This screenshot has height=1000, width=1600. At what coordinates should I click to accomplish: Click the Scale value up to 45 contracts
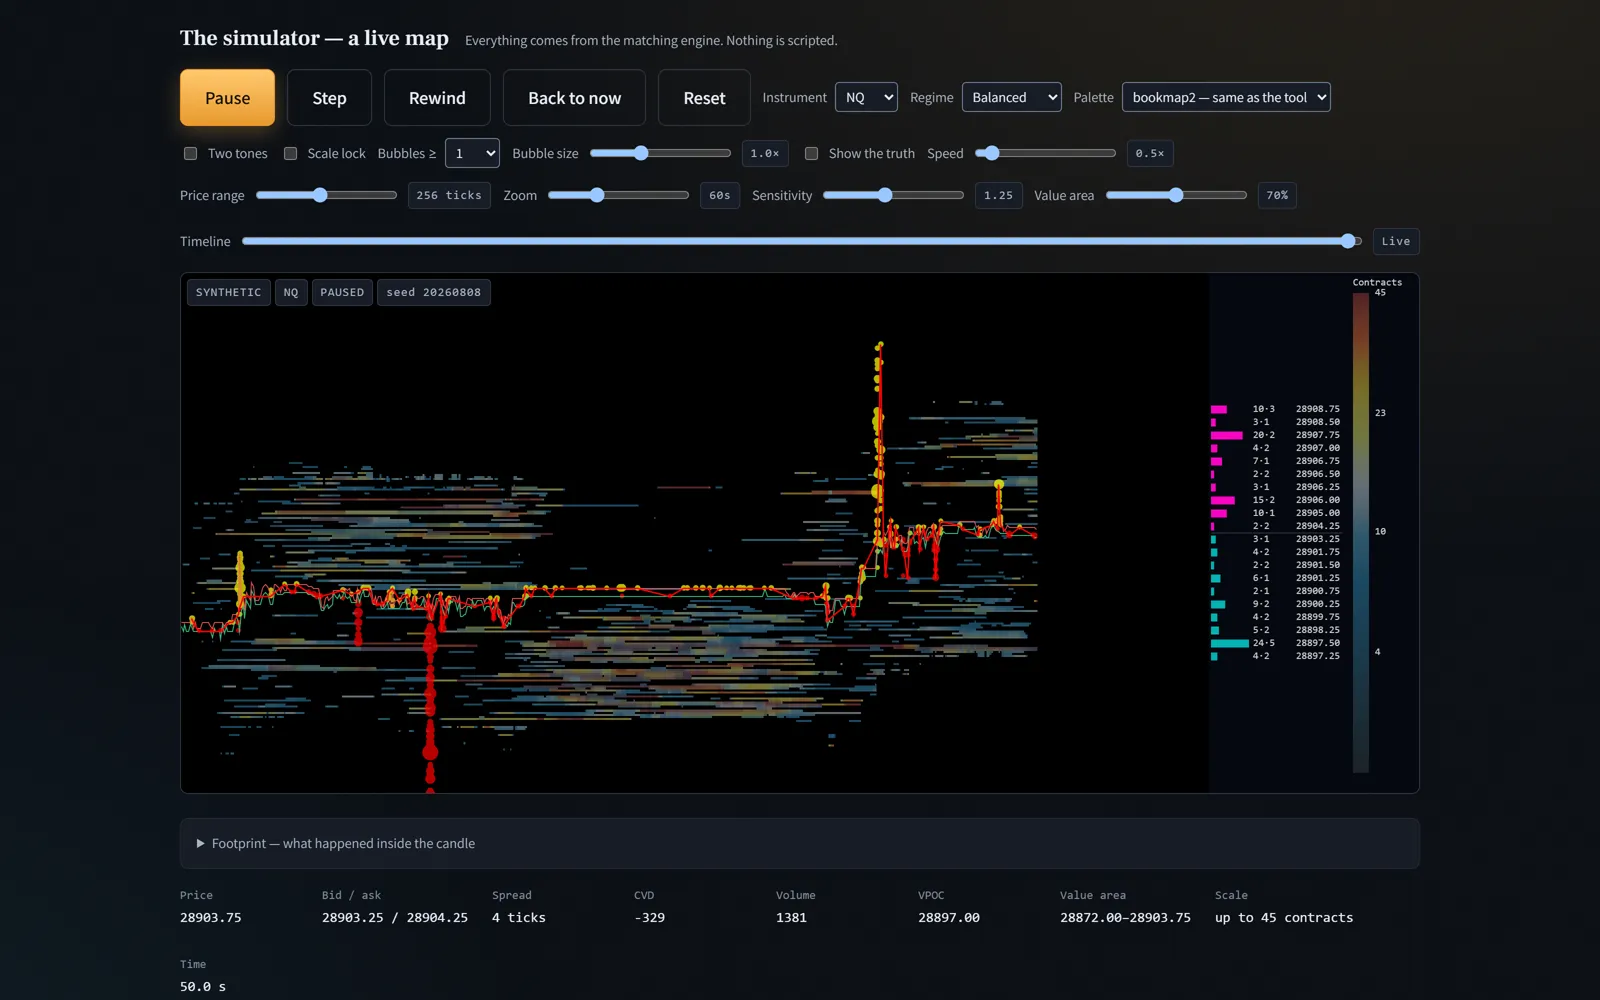(1284, 917)
